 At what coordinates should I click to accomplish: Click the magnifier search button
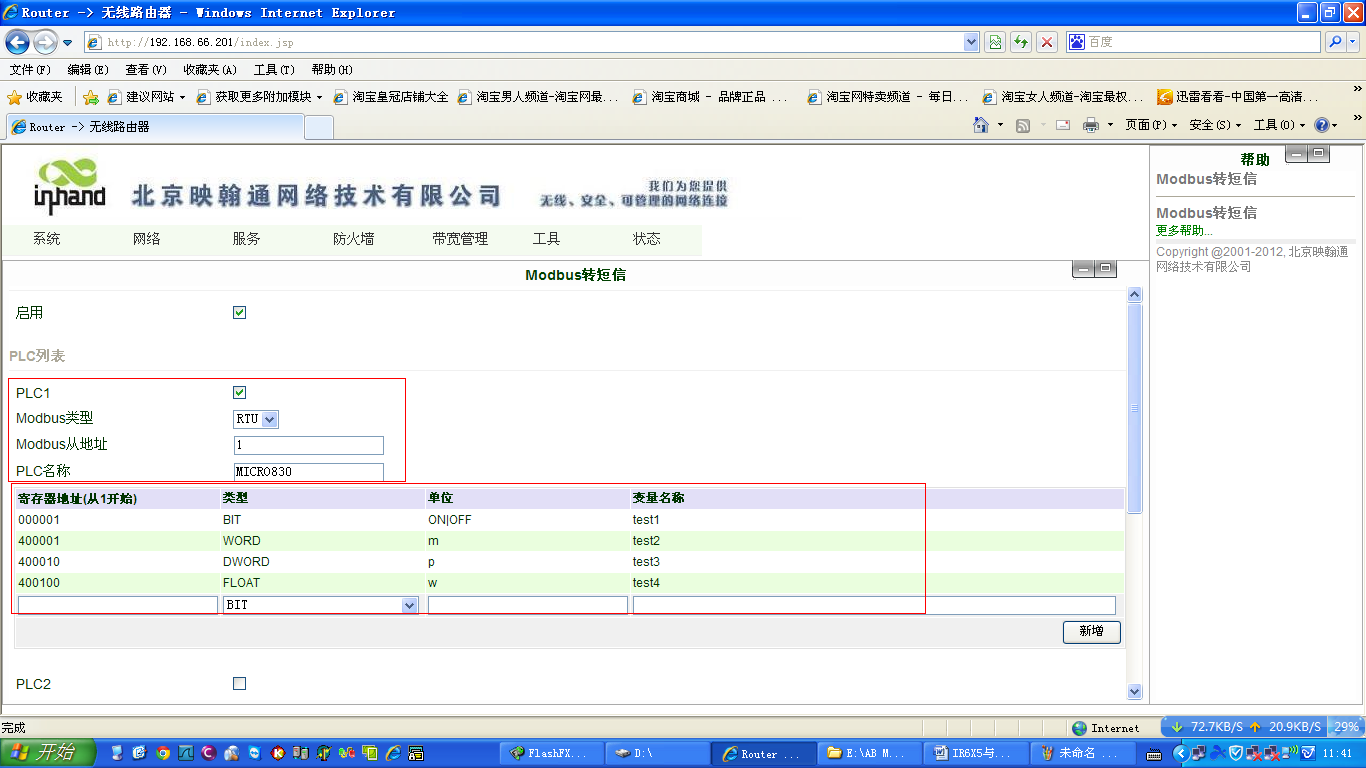(1334, 42)
